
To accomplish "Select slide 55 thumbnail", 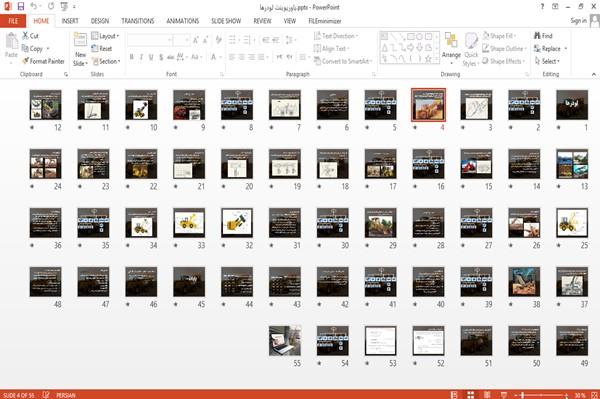I will pos(285,340).
